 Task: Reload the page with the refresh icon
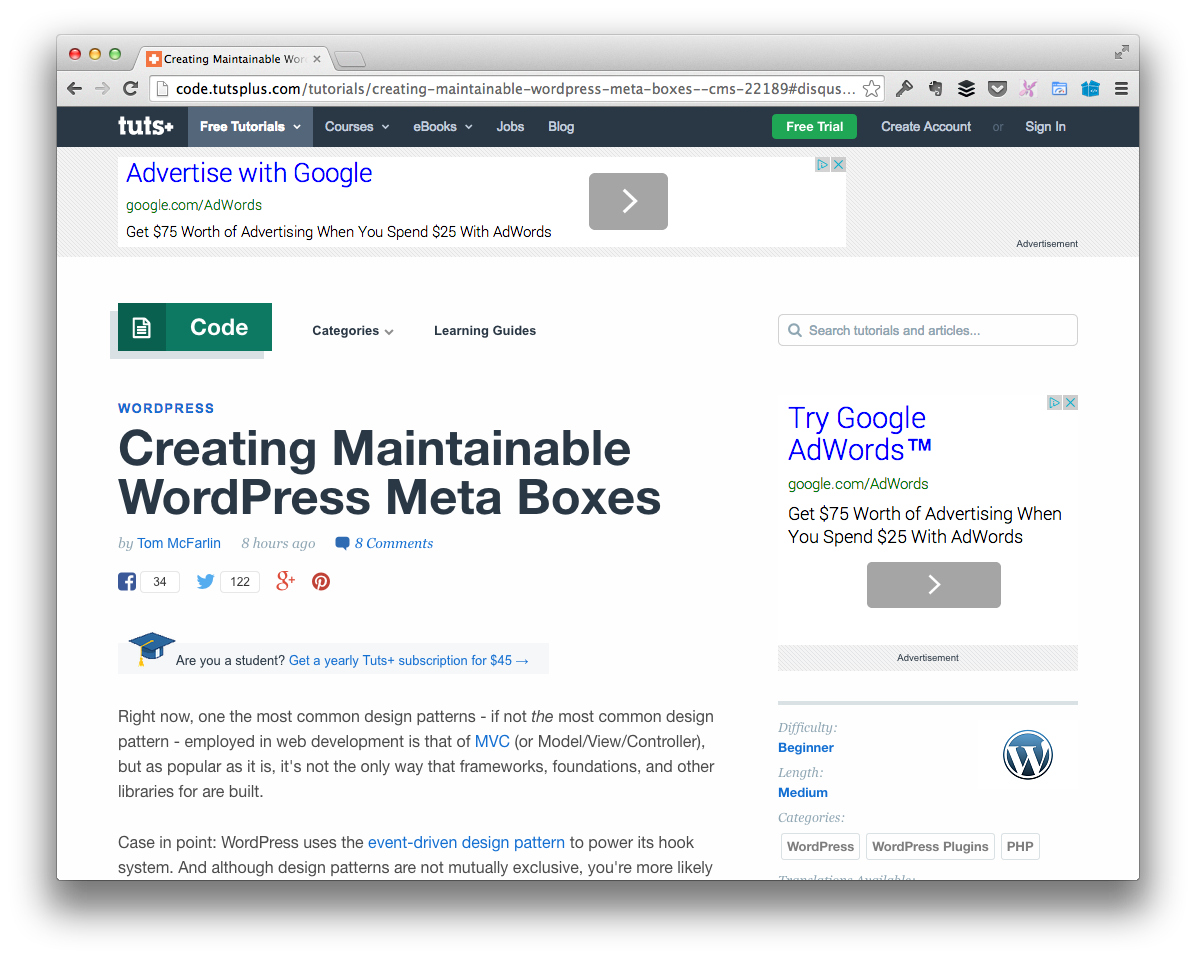(x=130, y=88)
